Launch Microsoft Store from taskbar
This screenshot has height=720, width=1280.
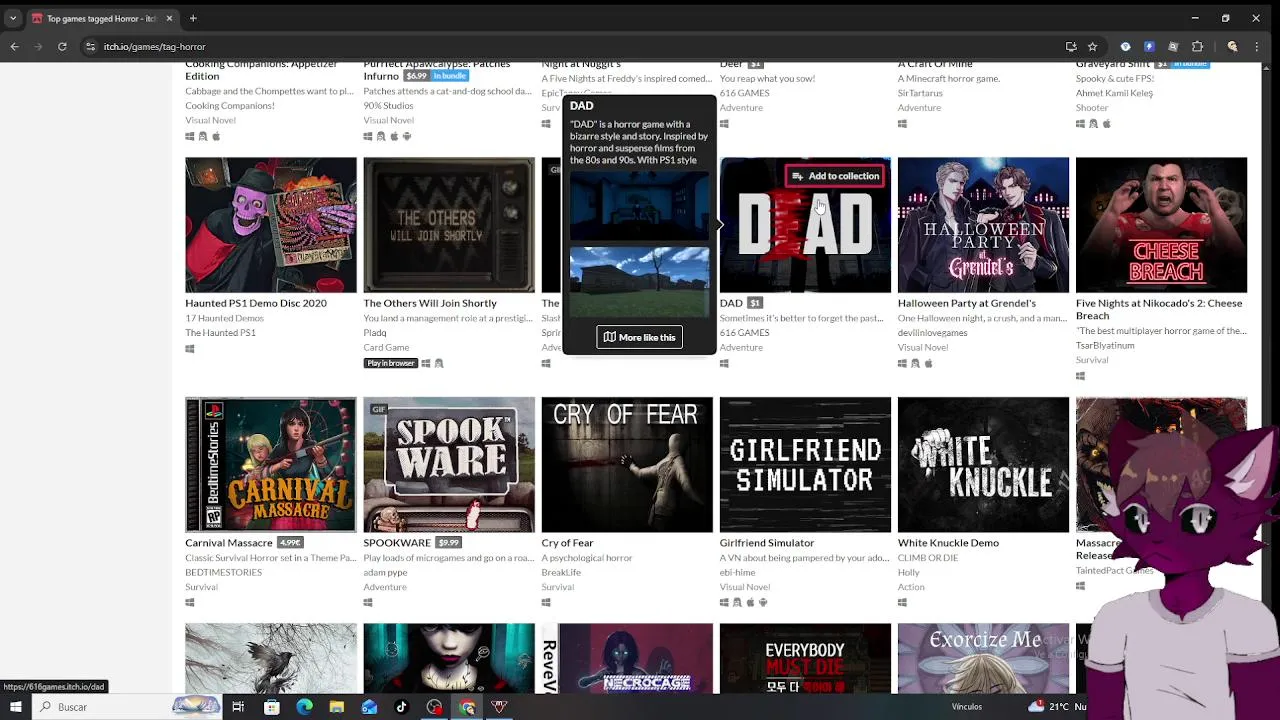(271, 707)
